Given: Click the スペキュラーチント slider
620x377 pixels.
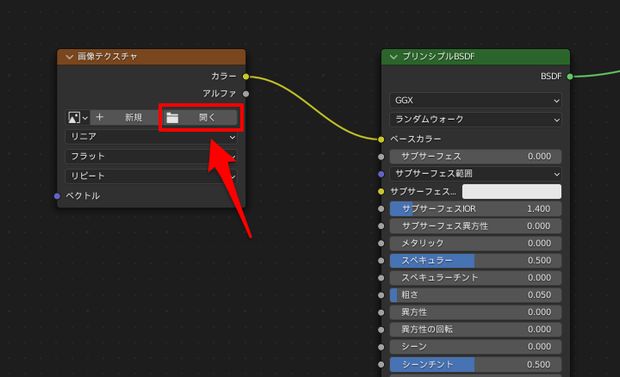Looking at the screenshot, I should (475, 278).
